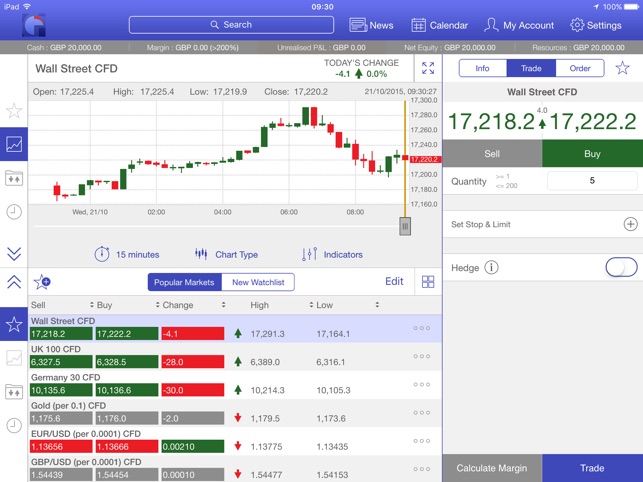Favourite Wall Street CFD in trade panel

[622, 68]
